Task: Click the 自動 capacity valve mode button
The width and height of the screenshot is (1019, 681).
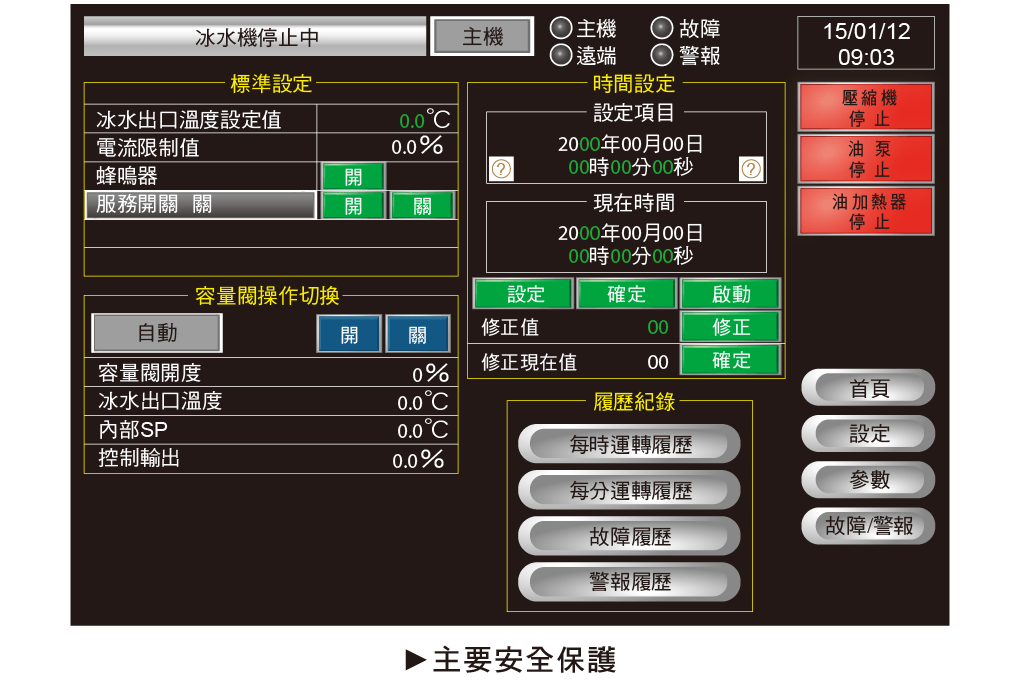Action: tap(157, 333)
